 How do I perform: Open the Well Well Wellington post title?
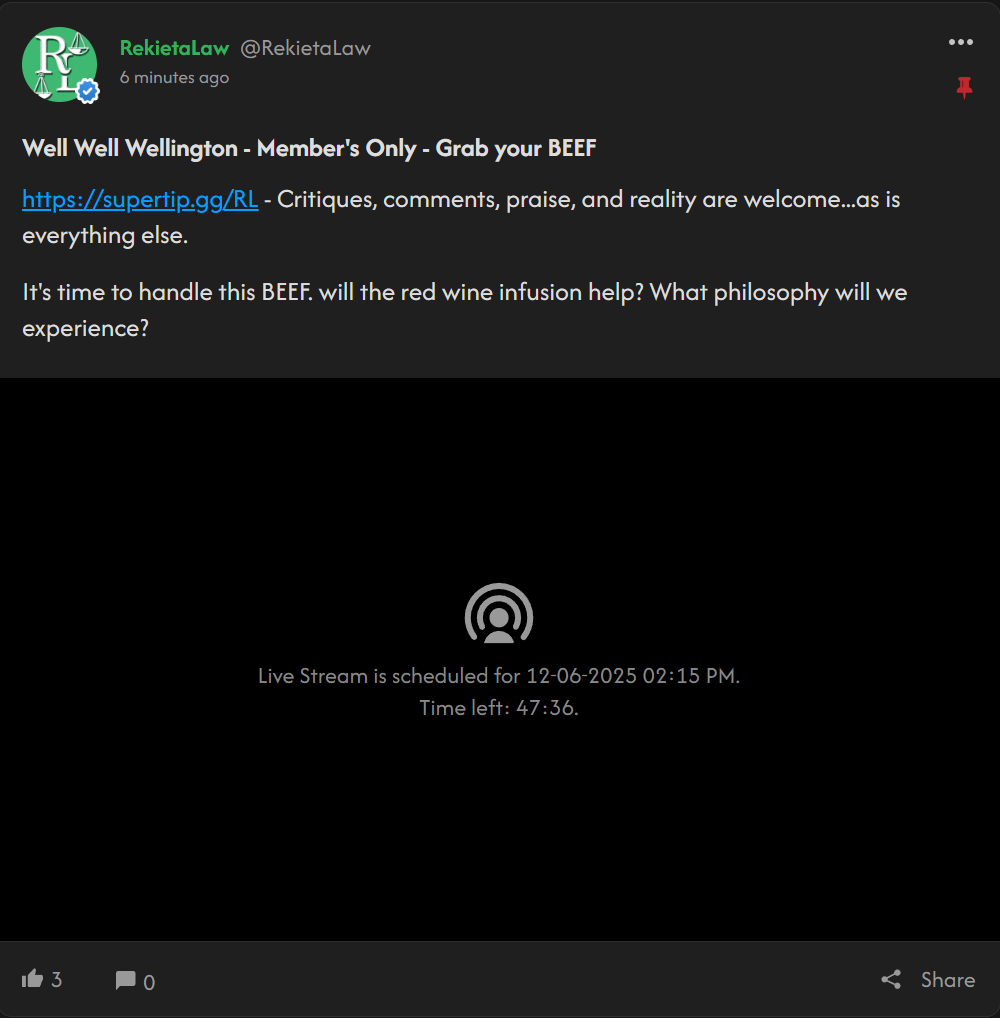point(309,148)
